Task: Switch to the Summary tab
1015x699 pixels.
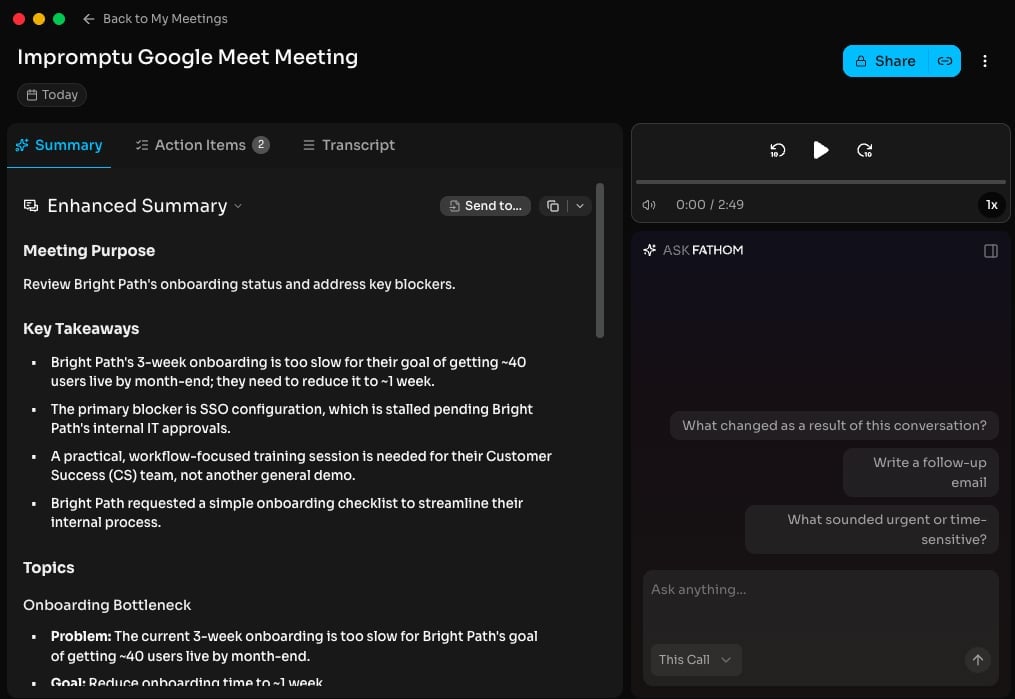Action: (x=59, y=145)
